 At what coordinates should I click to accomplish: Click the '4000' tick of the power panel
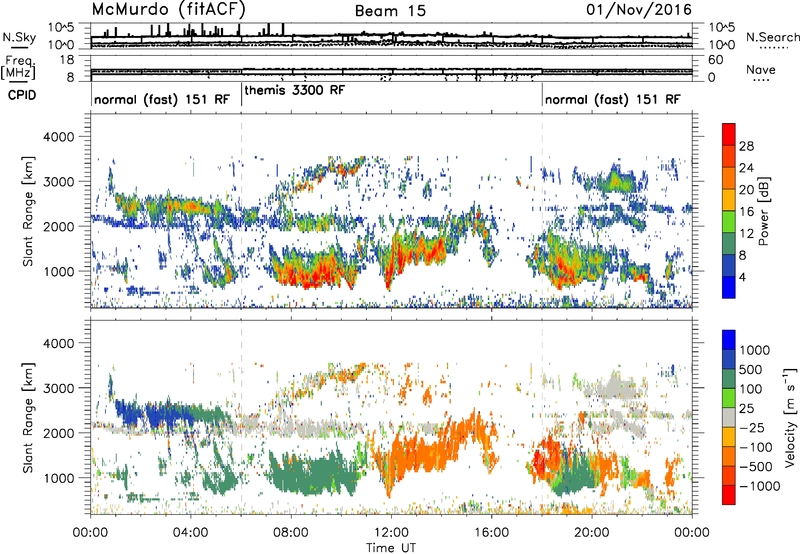pos(61,137)
